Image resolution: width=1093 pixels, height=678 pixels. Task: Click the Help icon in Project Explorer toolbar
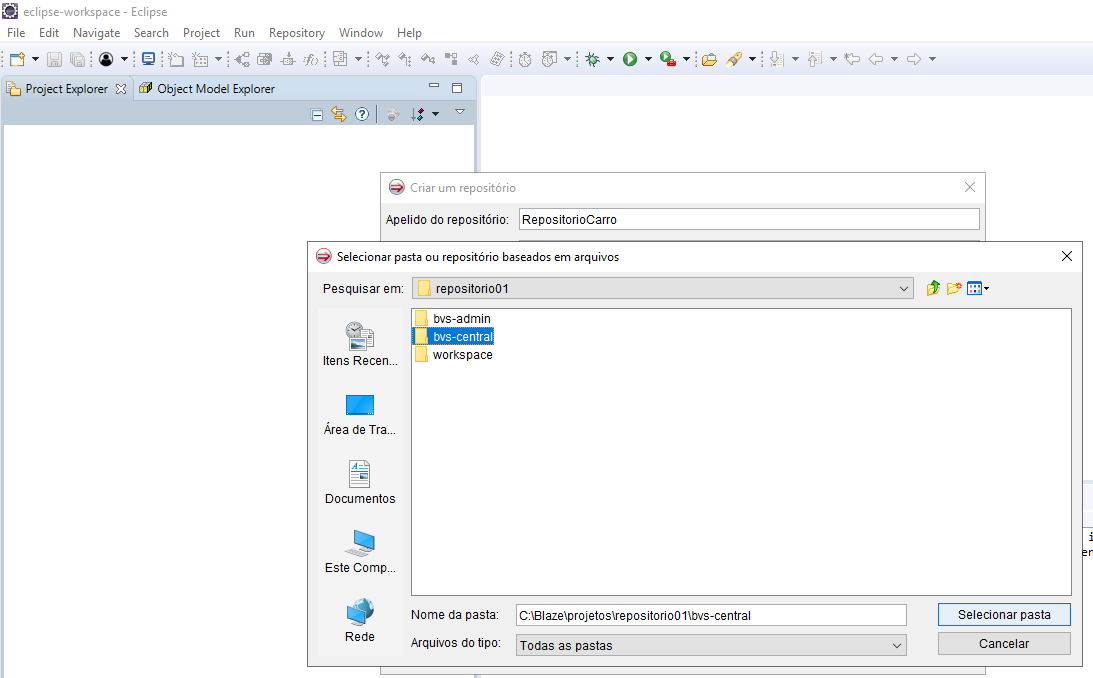361,113
